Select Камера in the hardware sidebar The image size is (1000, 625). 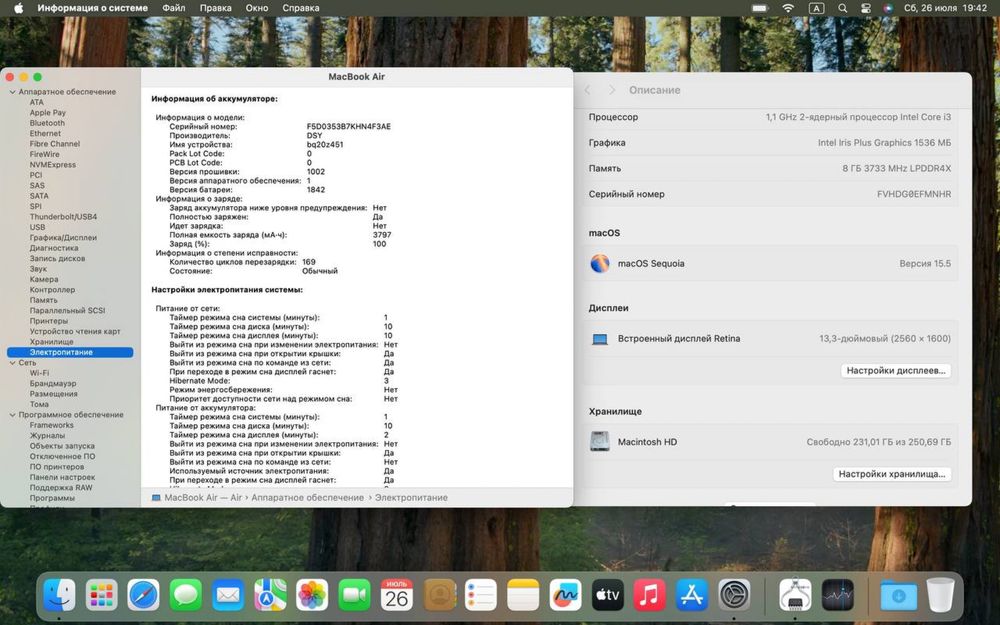[x=44, y=279]
